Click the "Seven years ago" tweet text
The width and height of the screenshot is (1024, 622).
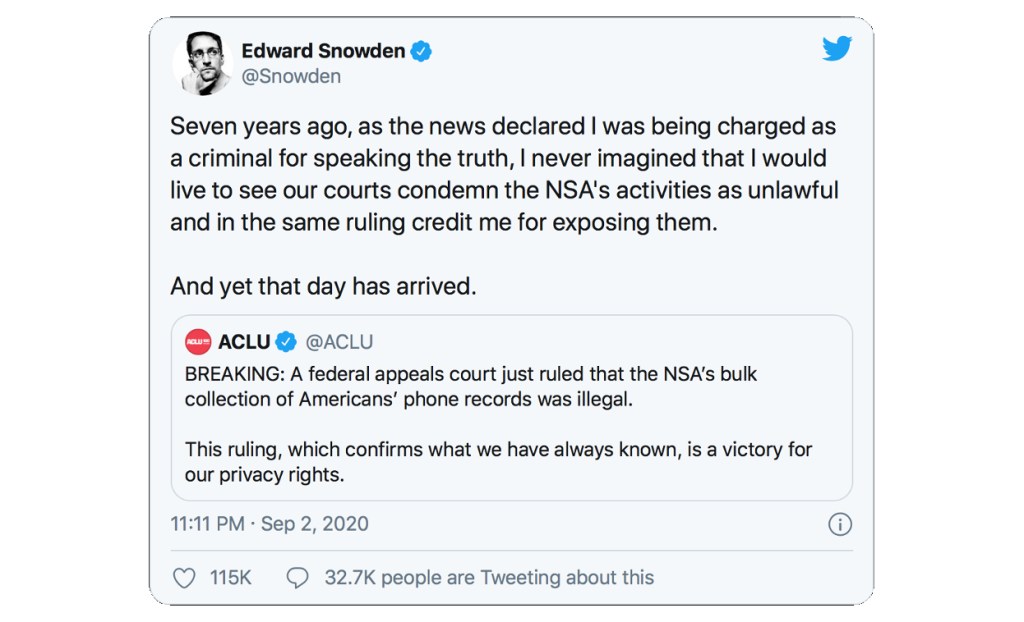click(x=503, y=175)
